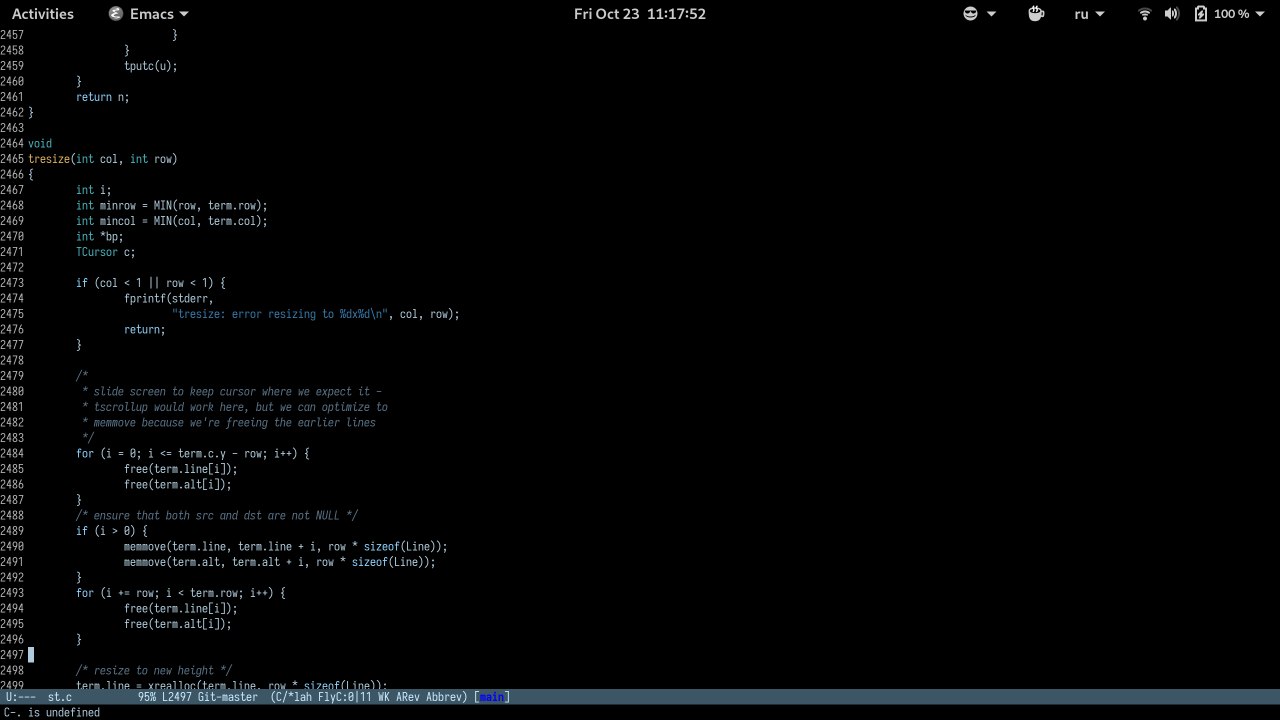The image size is (1280, 720).
Task: Click 'return;' on line 2476
Action: click(x=144, y=329)
